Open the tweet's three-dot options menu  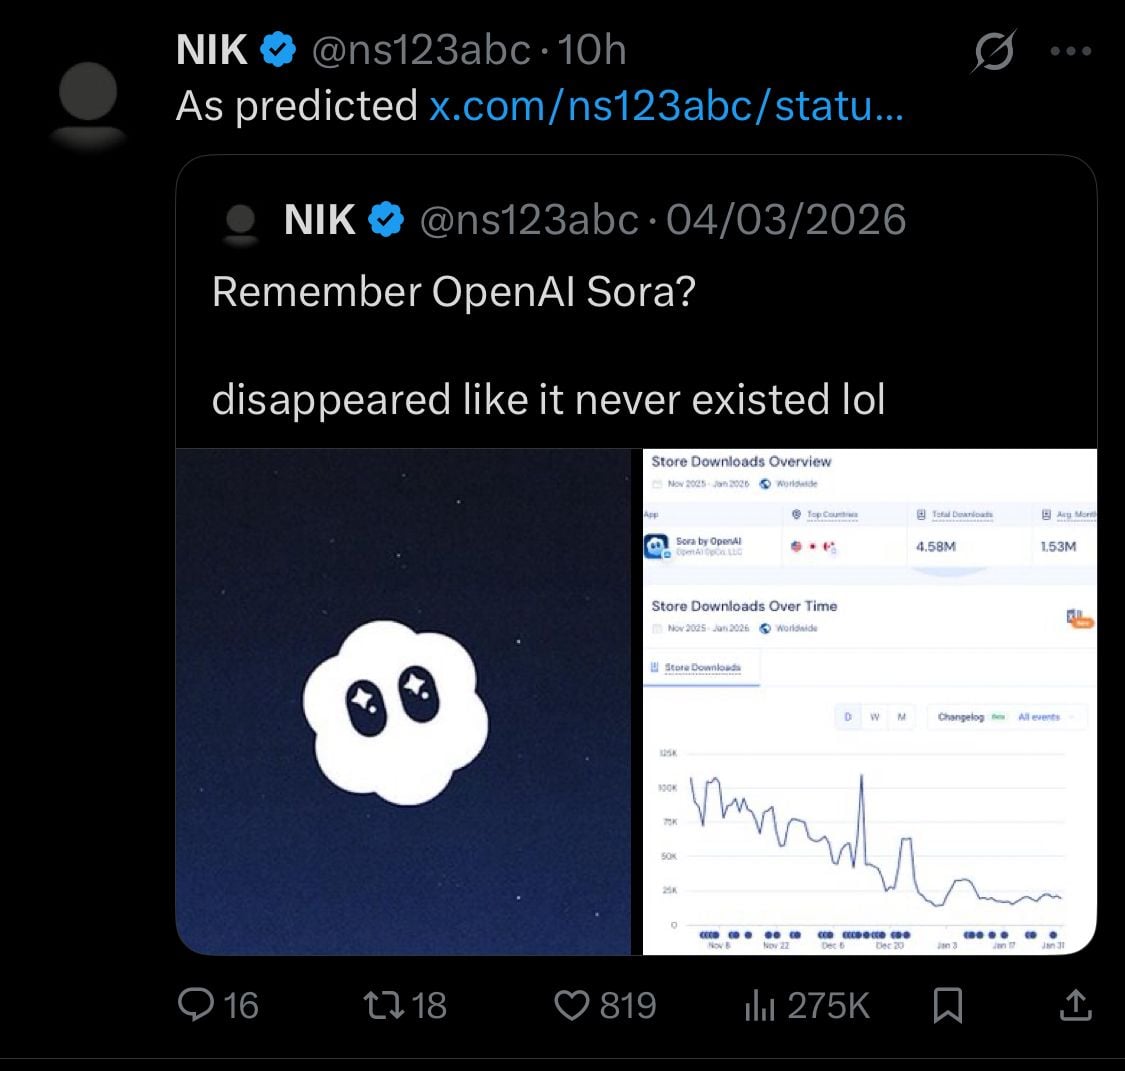pos(1073,50)
